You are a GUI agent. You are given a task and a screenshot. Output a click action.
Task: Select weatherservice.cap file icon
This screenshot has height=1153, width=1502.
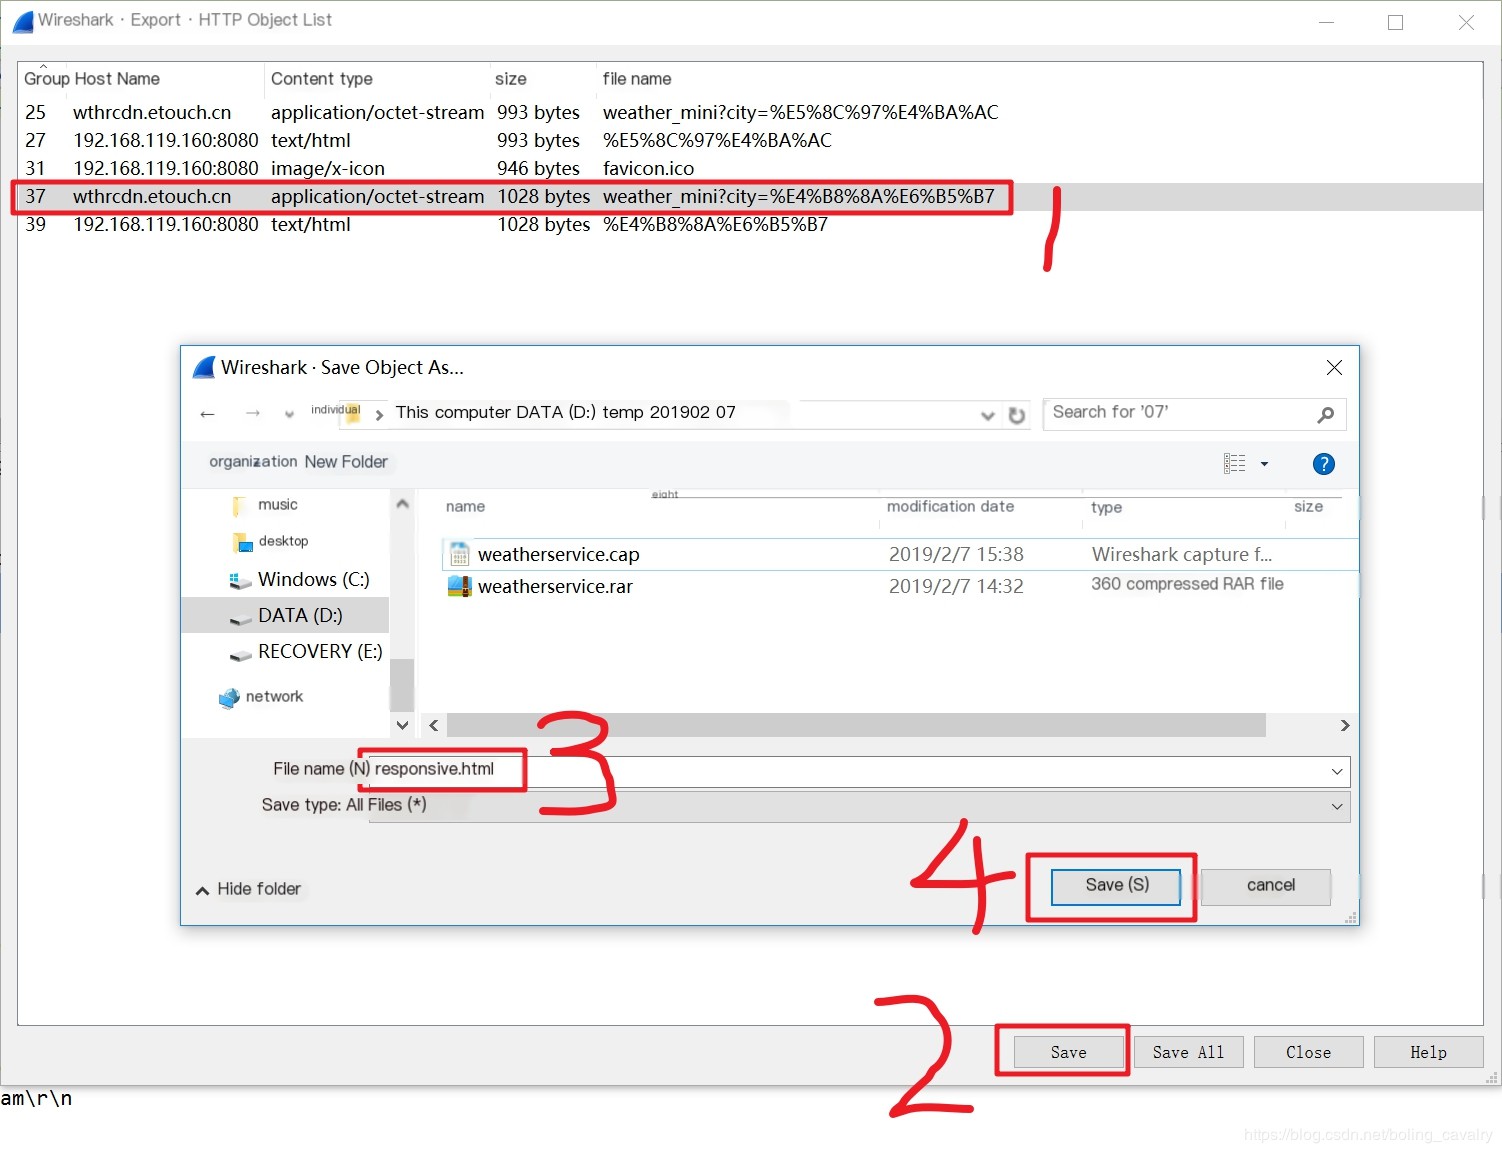[x=459, y=554]
